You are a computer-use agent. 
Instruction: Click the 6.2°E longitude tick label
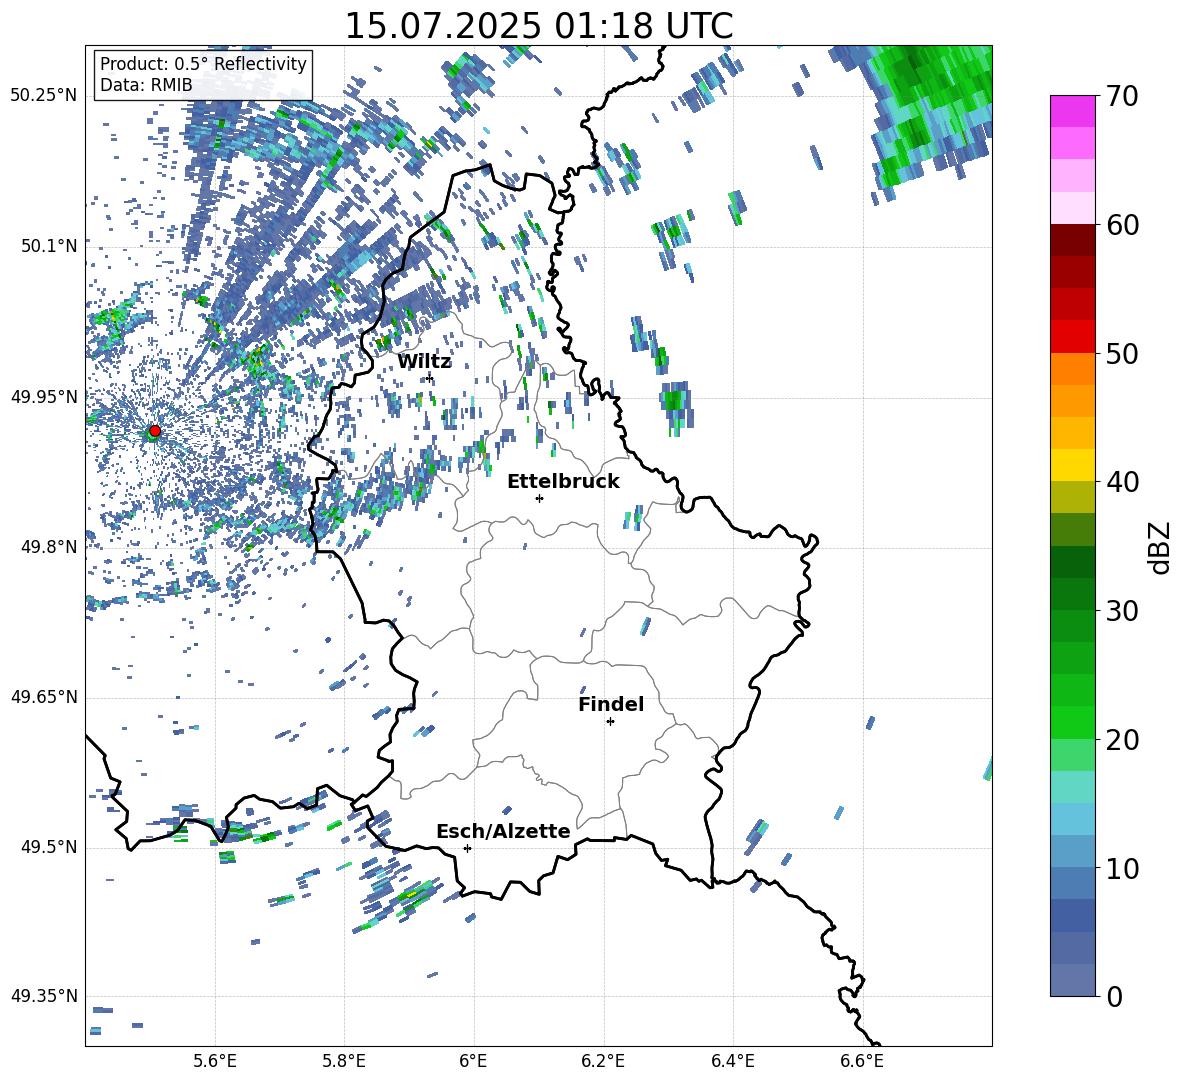603,1061
